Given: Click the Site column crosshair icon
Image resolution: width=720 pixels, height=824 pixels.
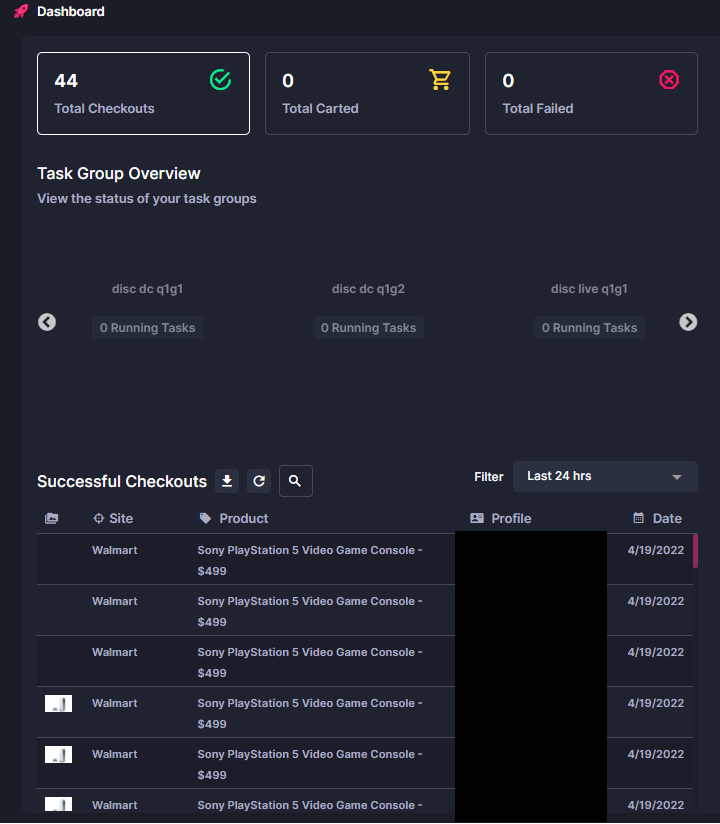Looking at the screenshot, I should point(98,519).
